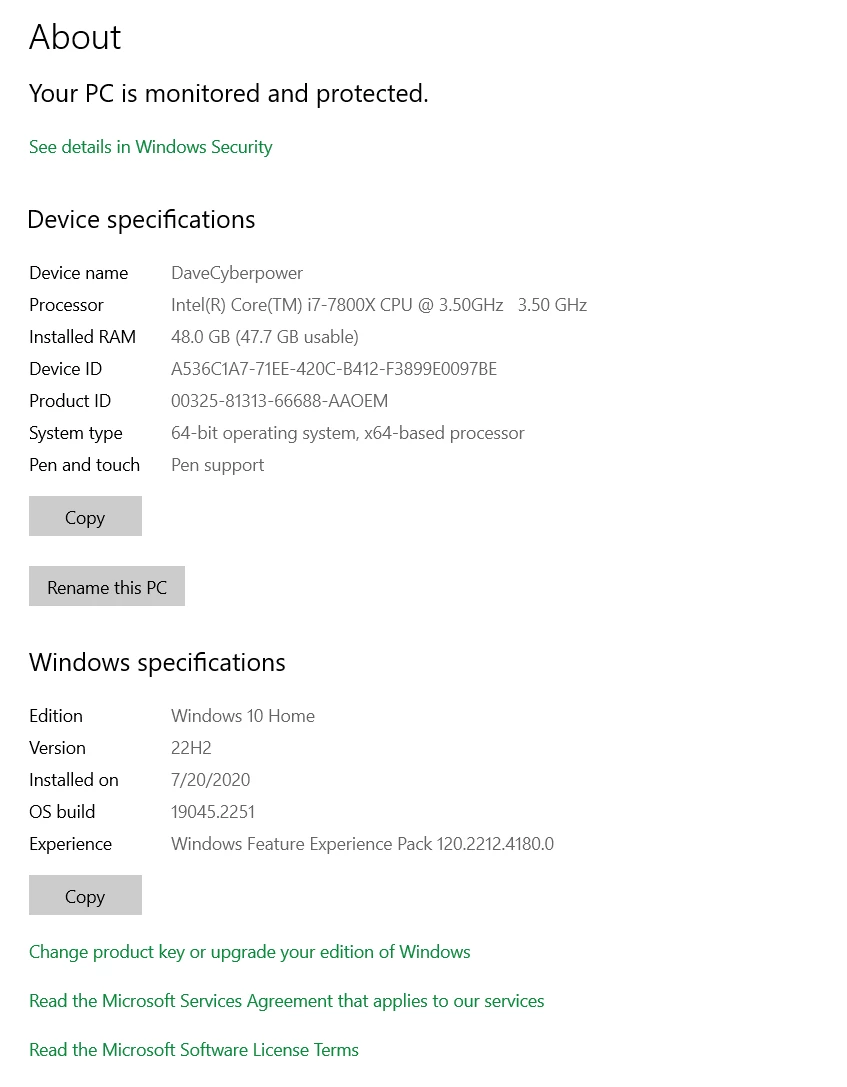847x1087 pixels.
Task: Select the device name DaveCyberpower
Action: [237, 273]
